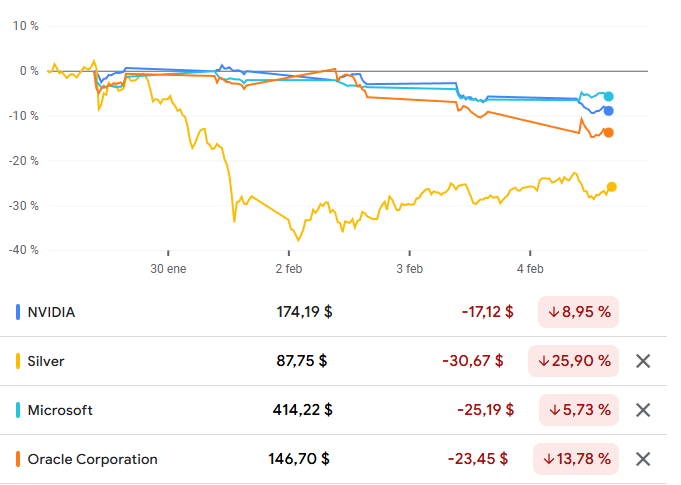Remove Silver from the comparison
Viewport: 681px width, 485px height.
[x=643, y=361]
